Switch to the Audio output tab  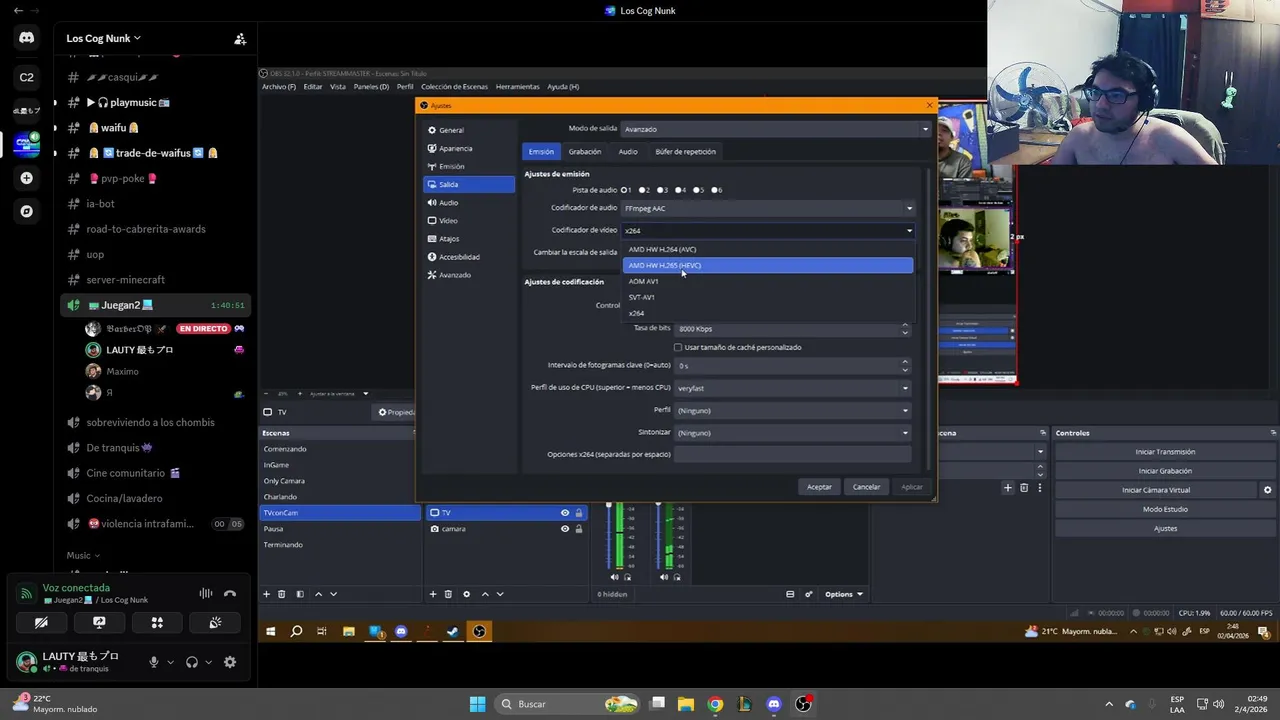(628, 152)
